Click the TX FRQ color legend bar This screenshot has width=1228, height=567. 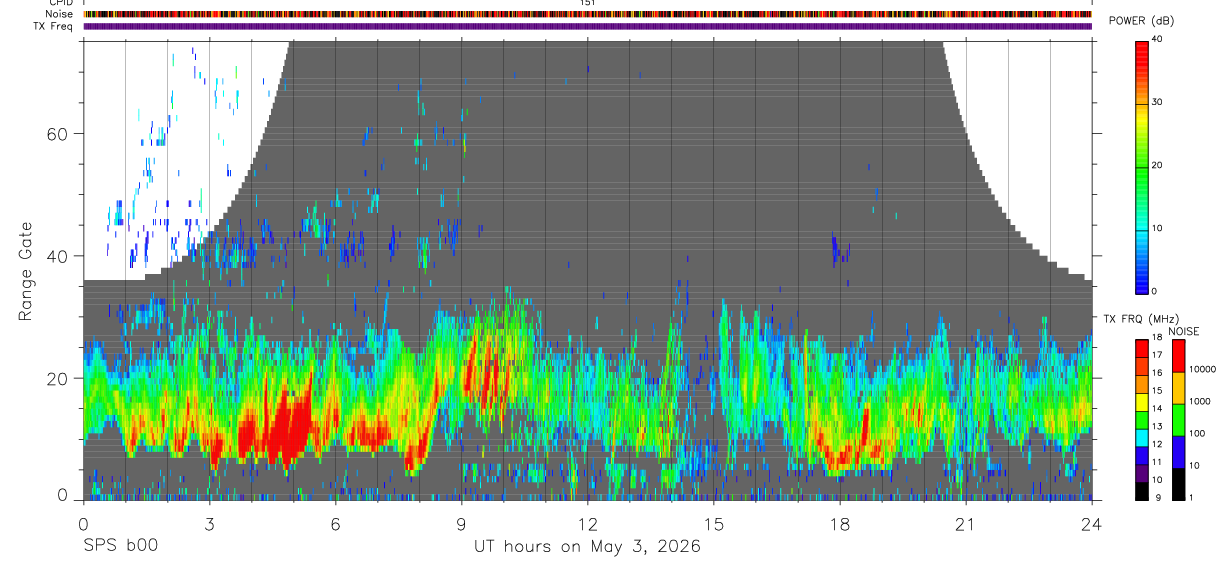point(1142,420)
